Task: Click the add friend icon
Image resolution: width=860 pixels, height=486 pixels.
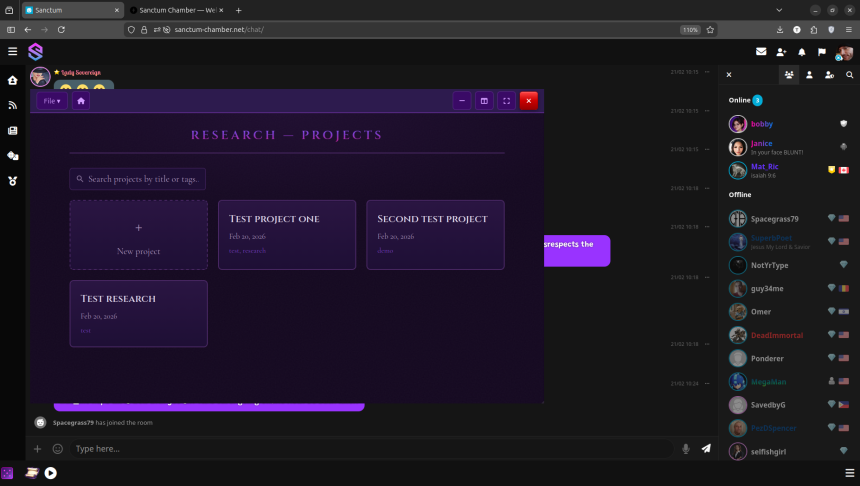Action: 781,52
